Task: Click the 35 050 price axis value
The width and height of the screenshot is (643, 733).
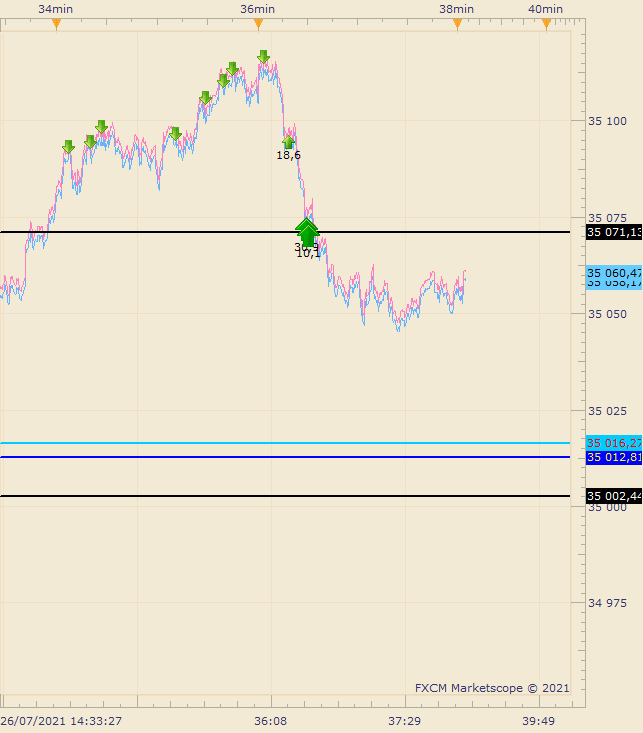Action: pyautogui.click(x=607, y=314)
